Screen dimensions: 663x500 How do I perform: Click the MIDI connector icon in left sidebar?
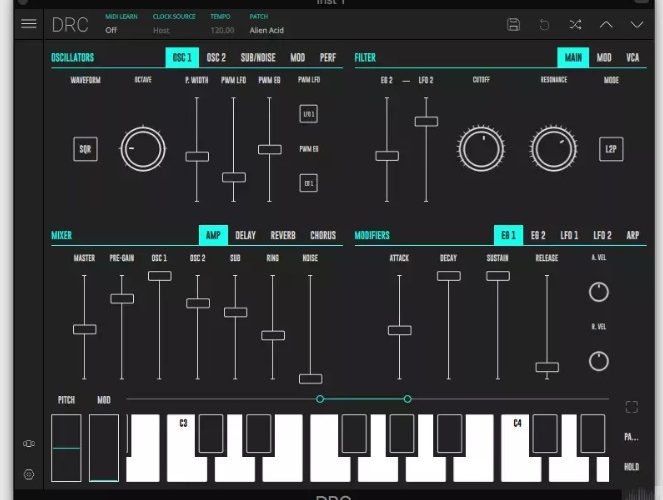pos(29,443)
